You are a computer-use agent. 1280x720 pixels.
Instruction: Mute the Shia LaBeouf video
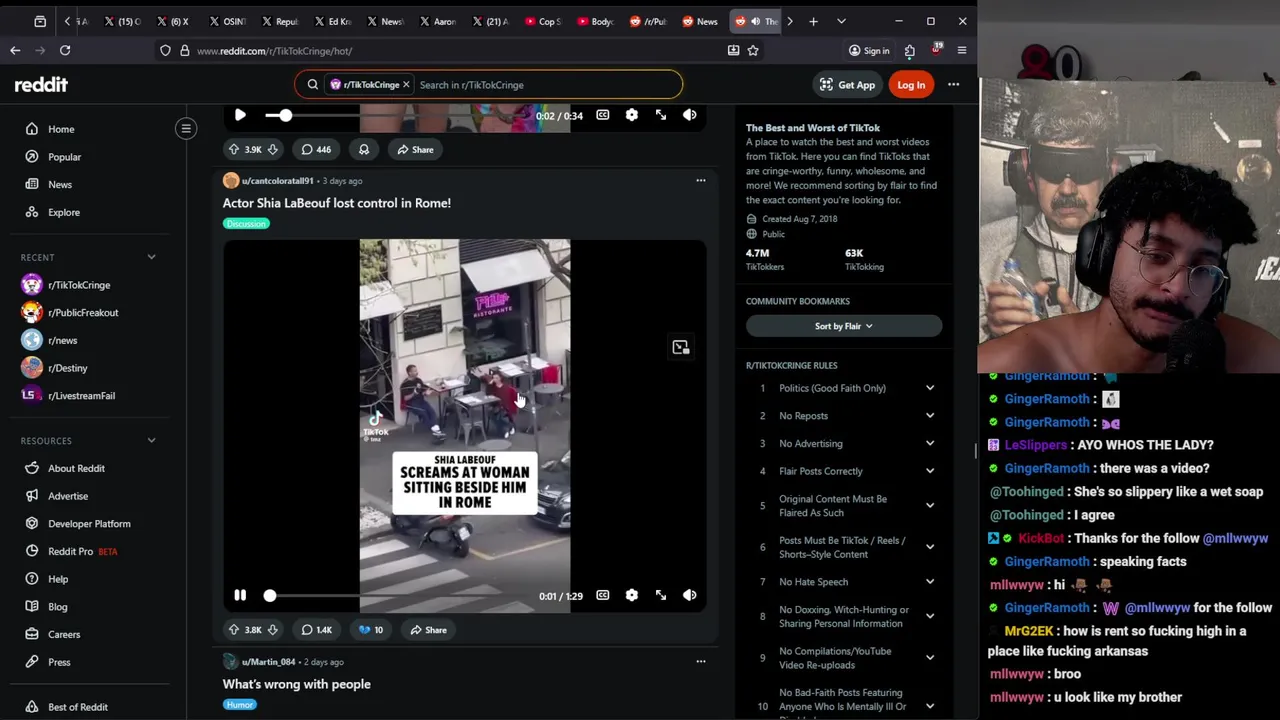690,595
